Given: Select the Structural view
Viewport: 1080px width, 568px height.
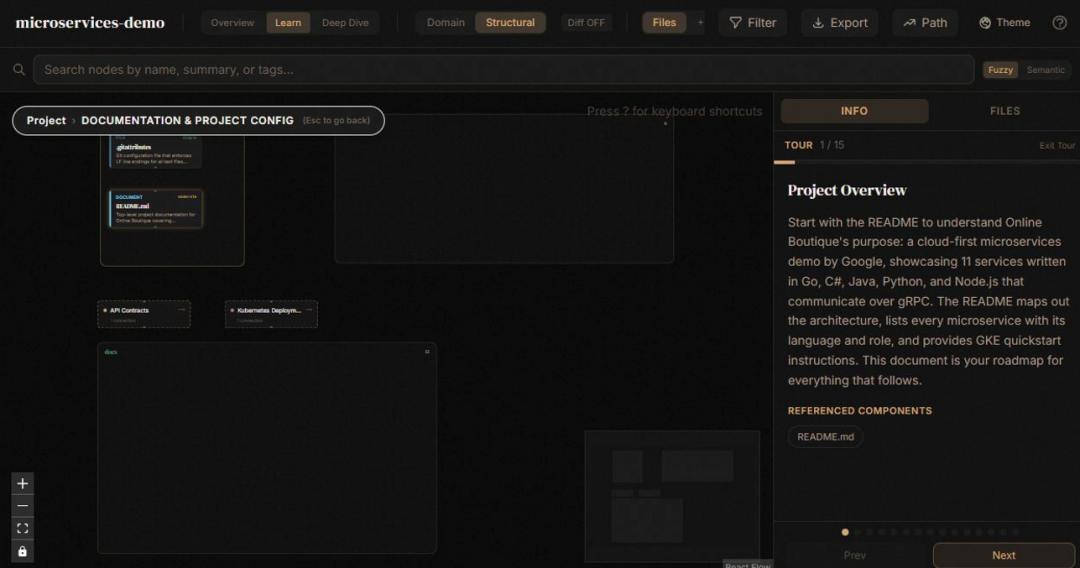Looking at the screenshot, I should coord(510,23).
